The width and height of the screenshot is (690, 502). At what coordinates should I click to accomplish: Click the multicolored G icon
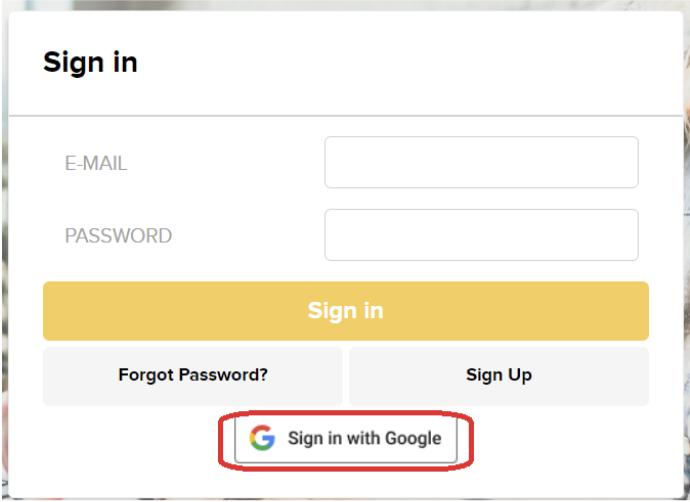point(262,438)
